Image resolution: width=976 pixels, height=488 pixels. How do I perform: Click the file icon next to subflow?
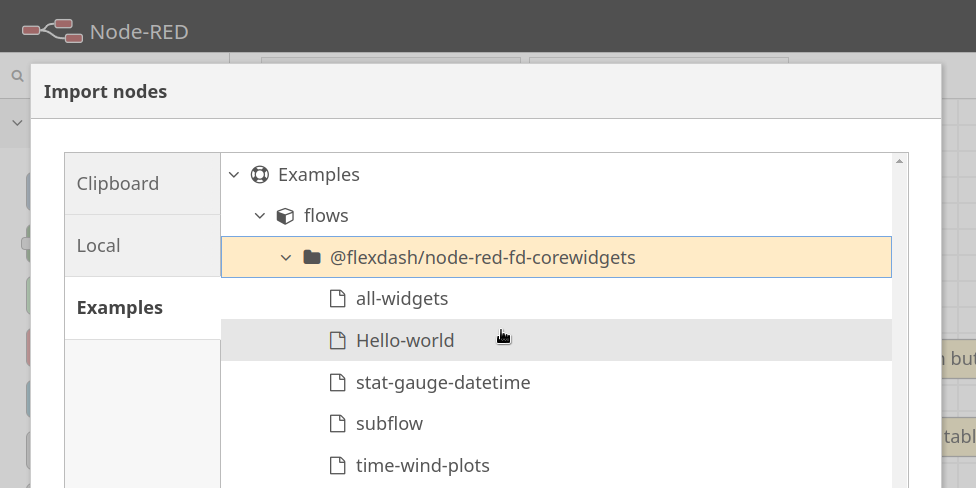point(337,424)
